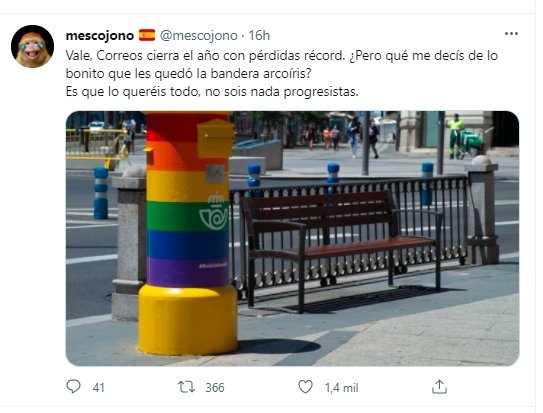Image resolution: width=543 pixels, height=413 pixels.
Task: Click the 41 replies count
Action: [x=98, y=387]
